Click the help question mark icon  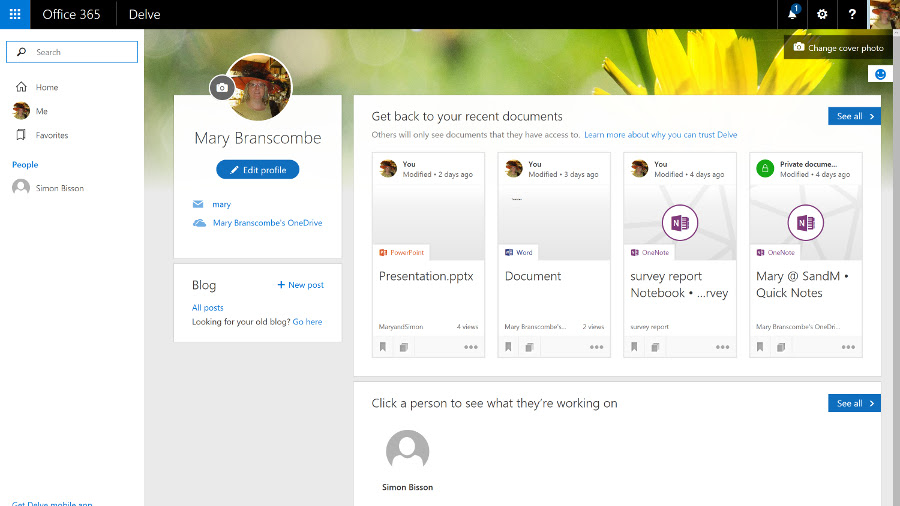(852, 14)
